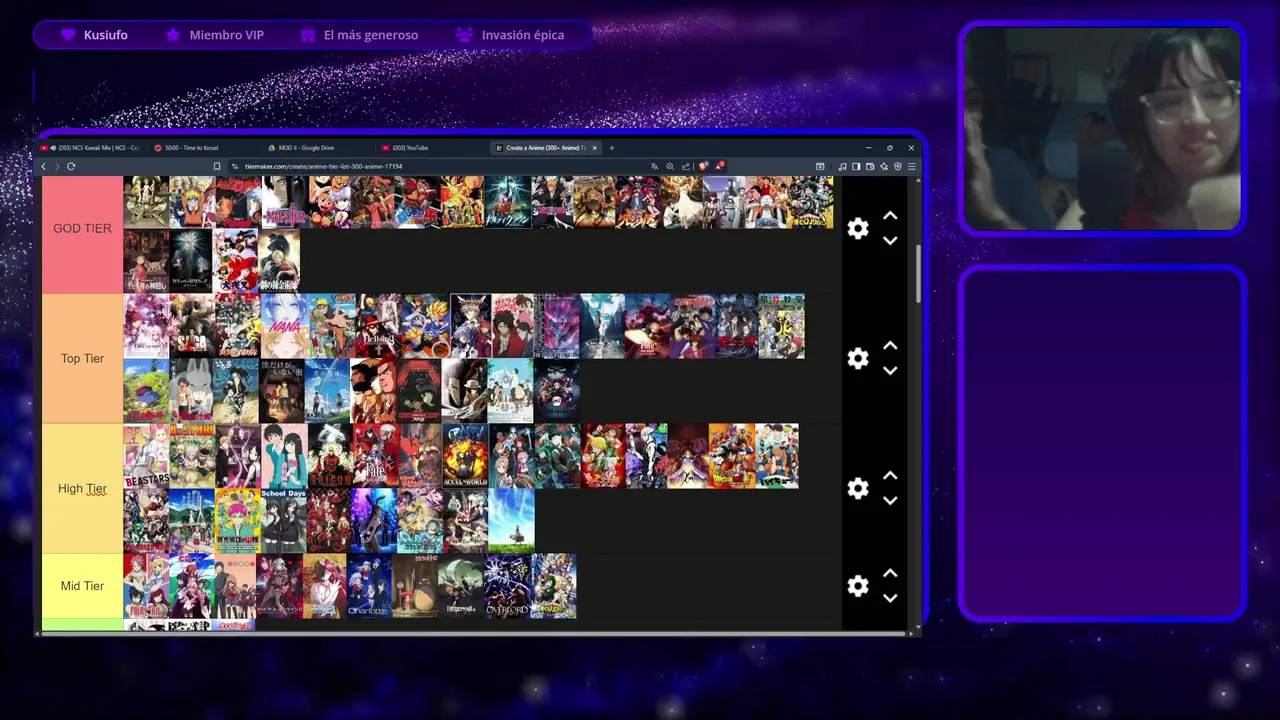Select the Fairy Tail poster in Mid Tier
1280x720 pixels.
click(145, 586)
